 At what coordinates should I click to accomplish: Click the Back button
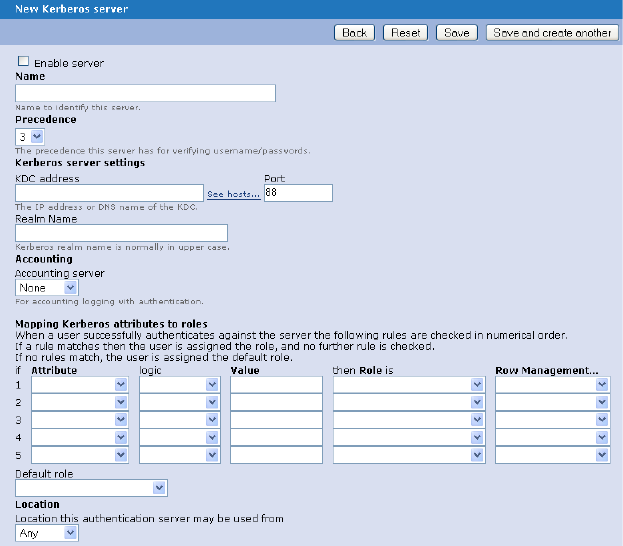tap(354, 33)
